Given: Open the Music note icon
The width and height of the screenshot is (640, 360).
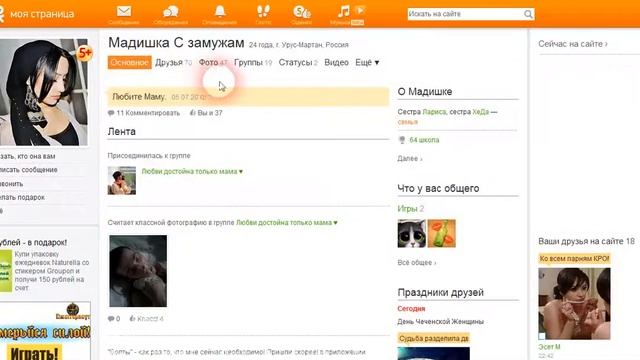Looking at the screenshot, I should (344, 11).
